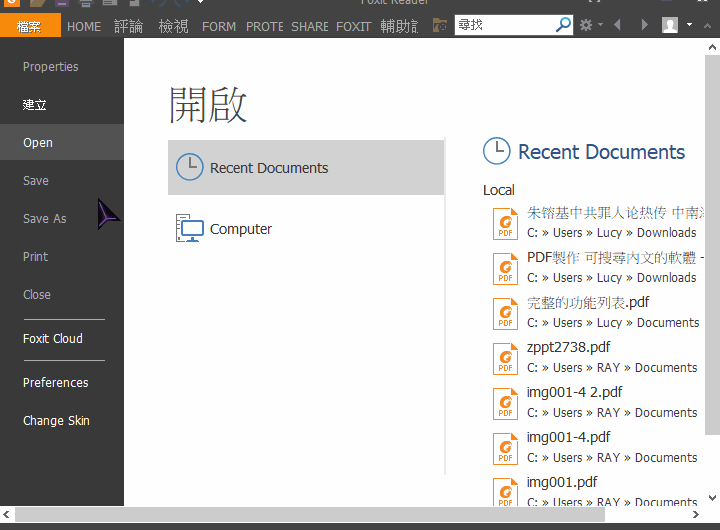Click PDF icon of img001.pdf

pos(506,492)
